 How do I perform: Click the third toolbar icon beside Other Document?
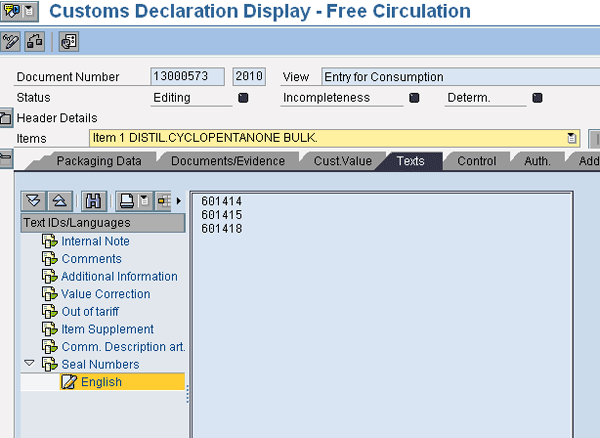pos(68,42)
